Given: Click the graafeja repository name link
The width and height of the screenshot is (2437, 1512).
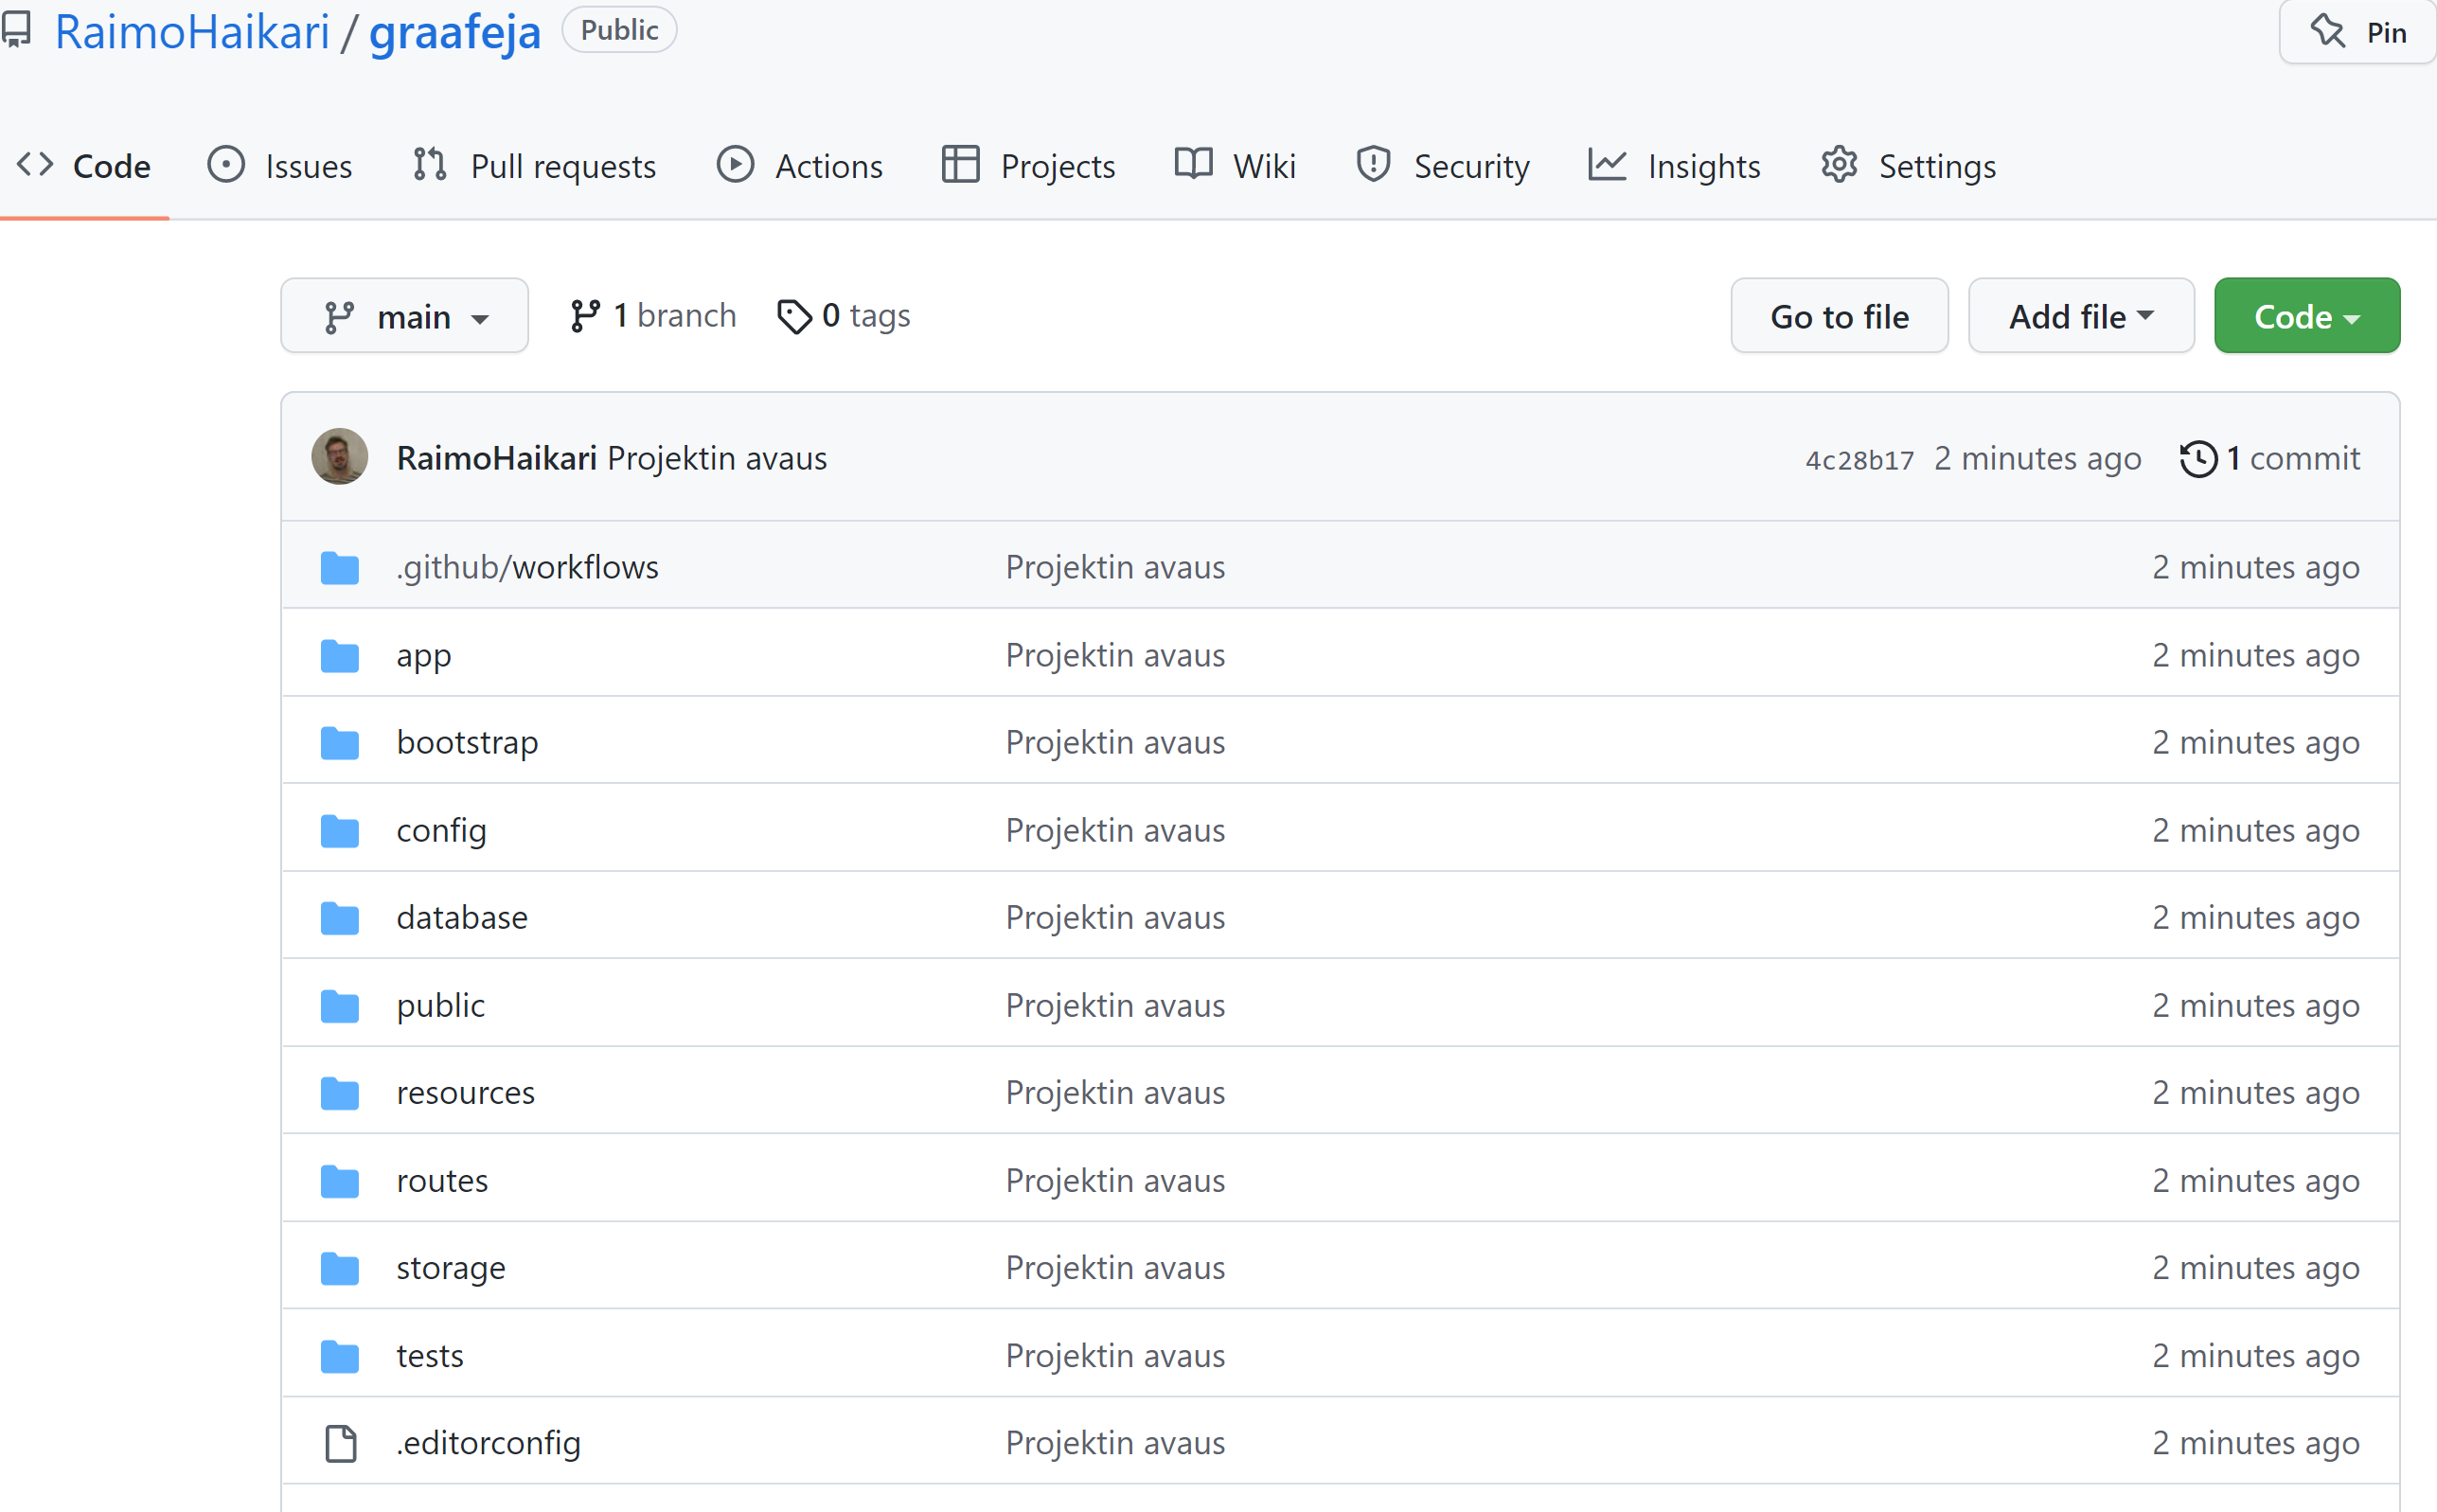Looking at the screenshot, I should tap(455, 32).
